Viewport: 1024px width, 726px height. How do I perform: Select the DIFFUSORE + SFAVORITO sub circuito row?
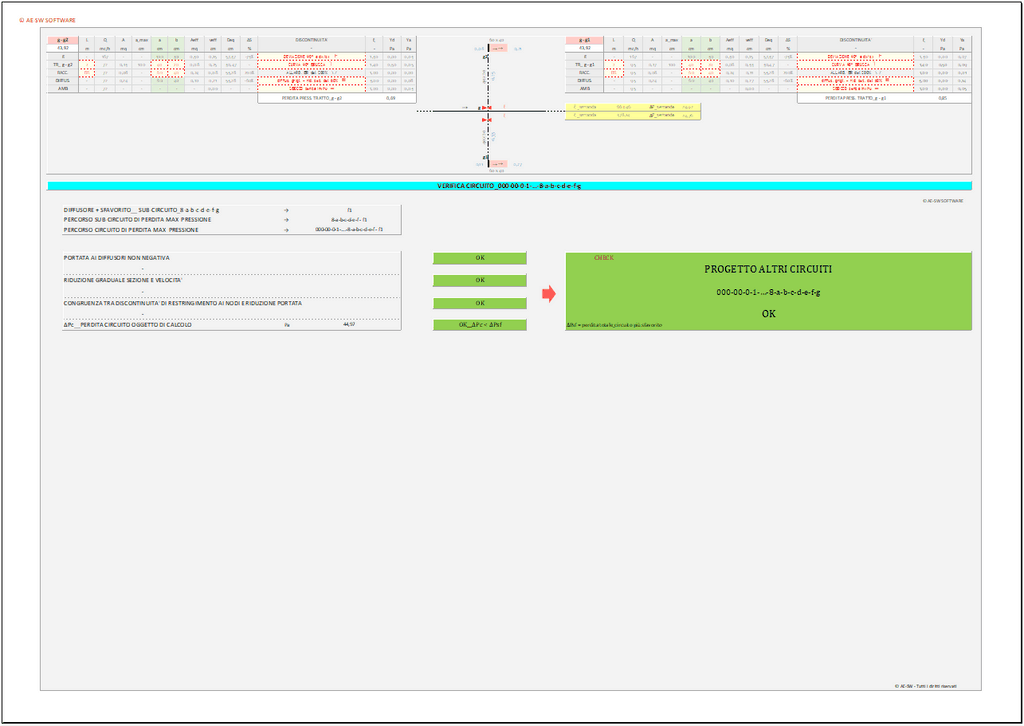230,210
